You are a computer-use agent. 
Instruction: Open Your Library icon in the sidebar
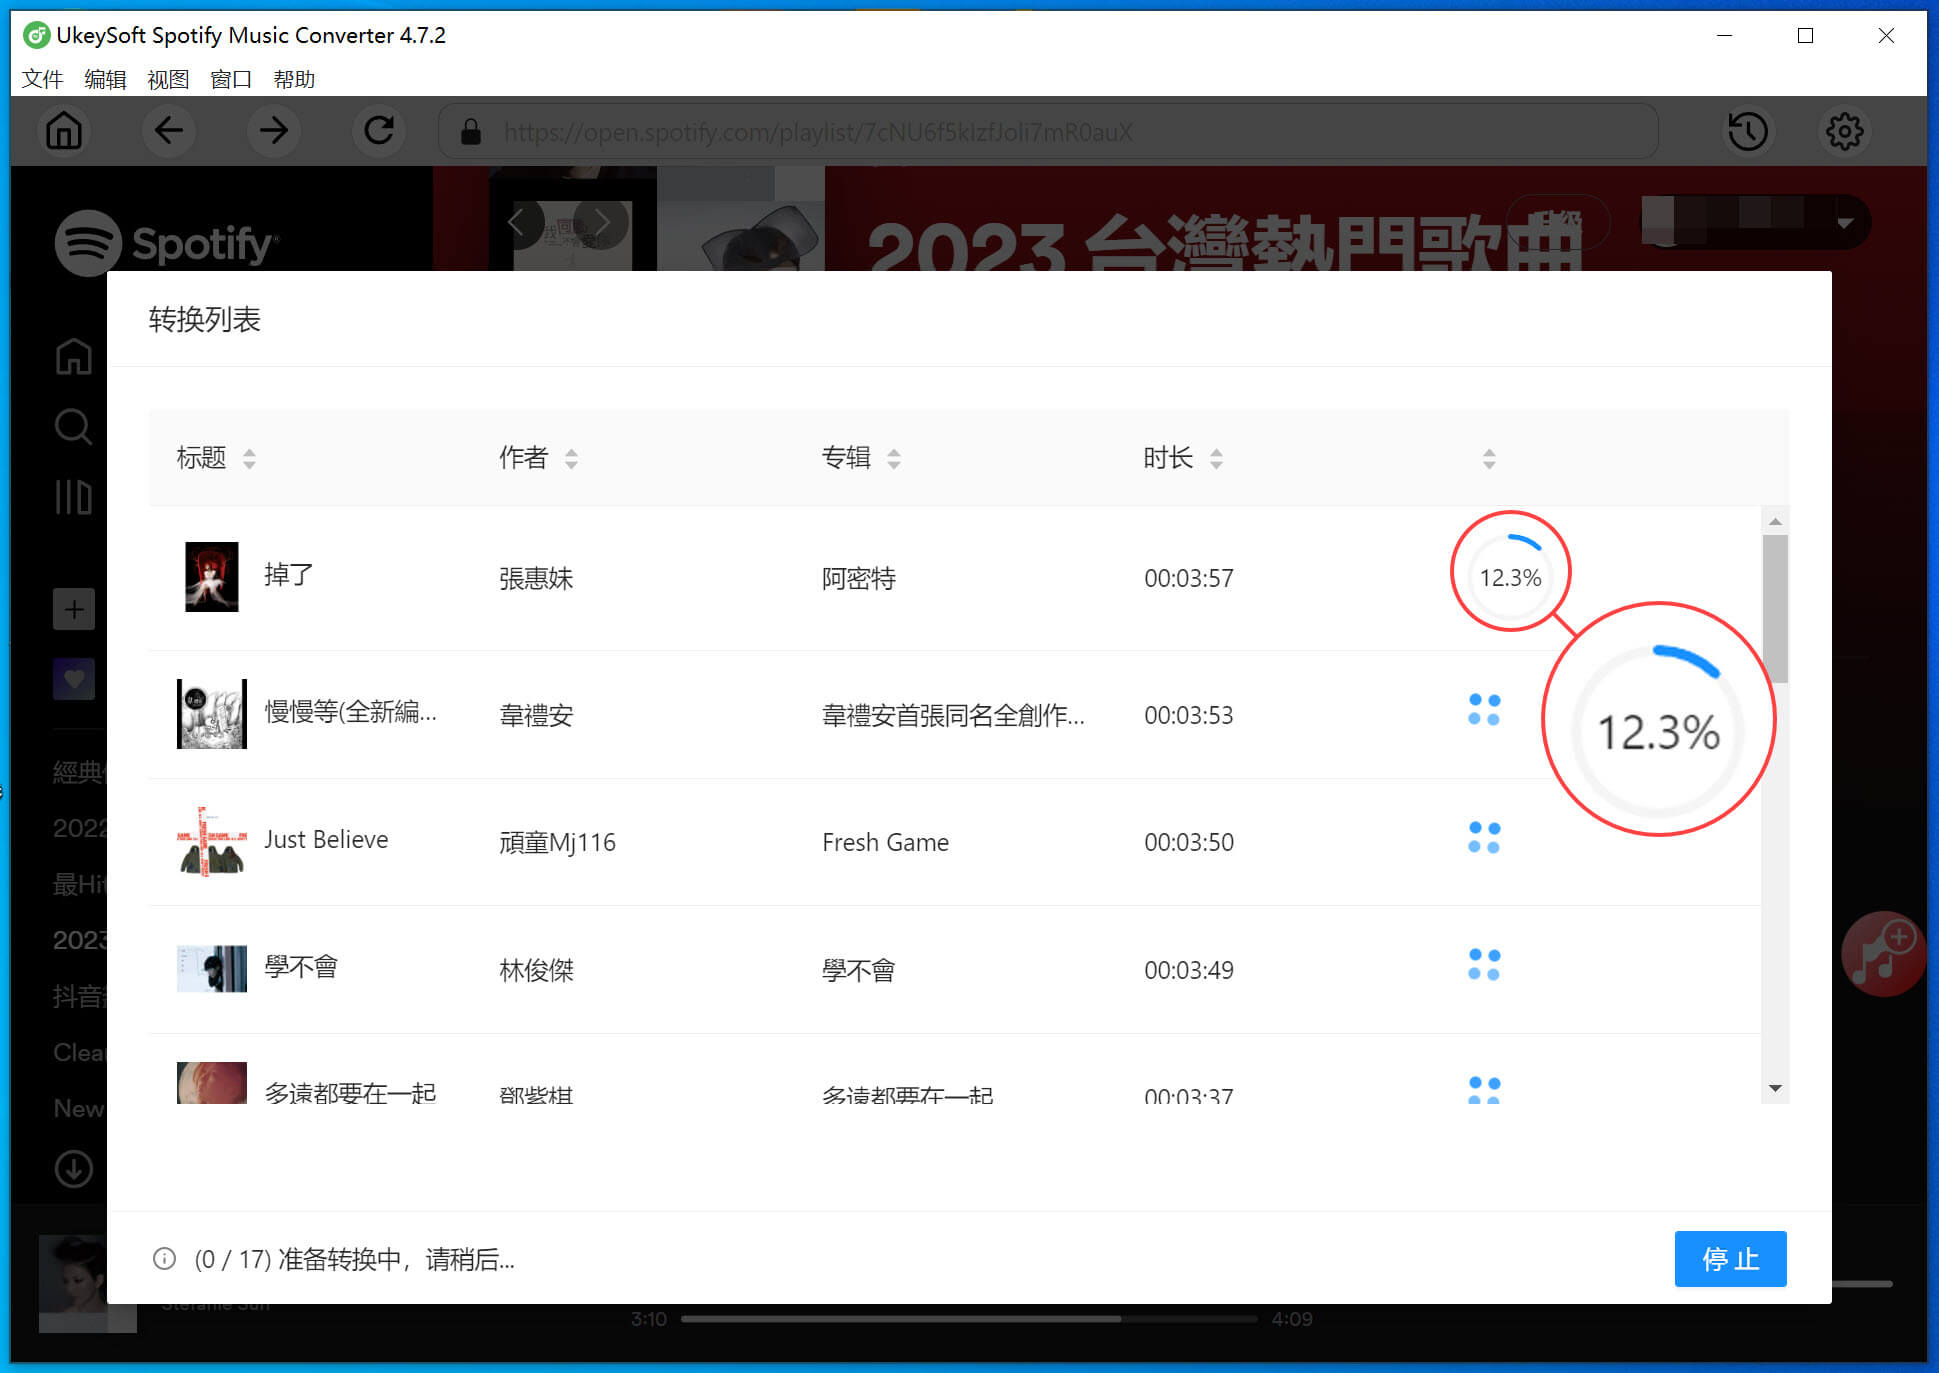click(x=74, y=496)
